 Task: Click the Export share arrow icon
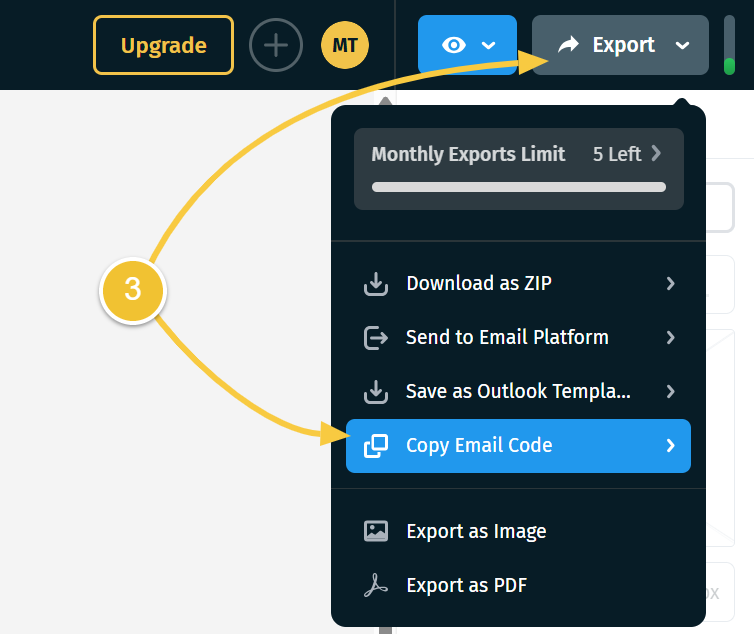tap(568, 45)
